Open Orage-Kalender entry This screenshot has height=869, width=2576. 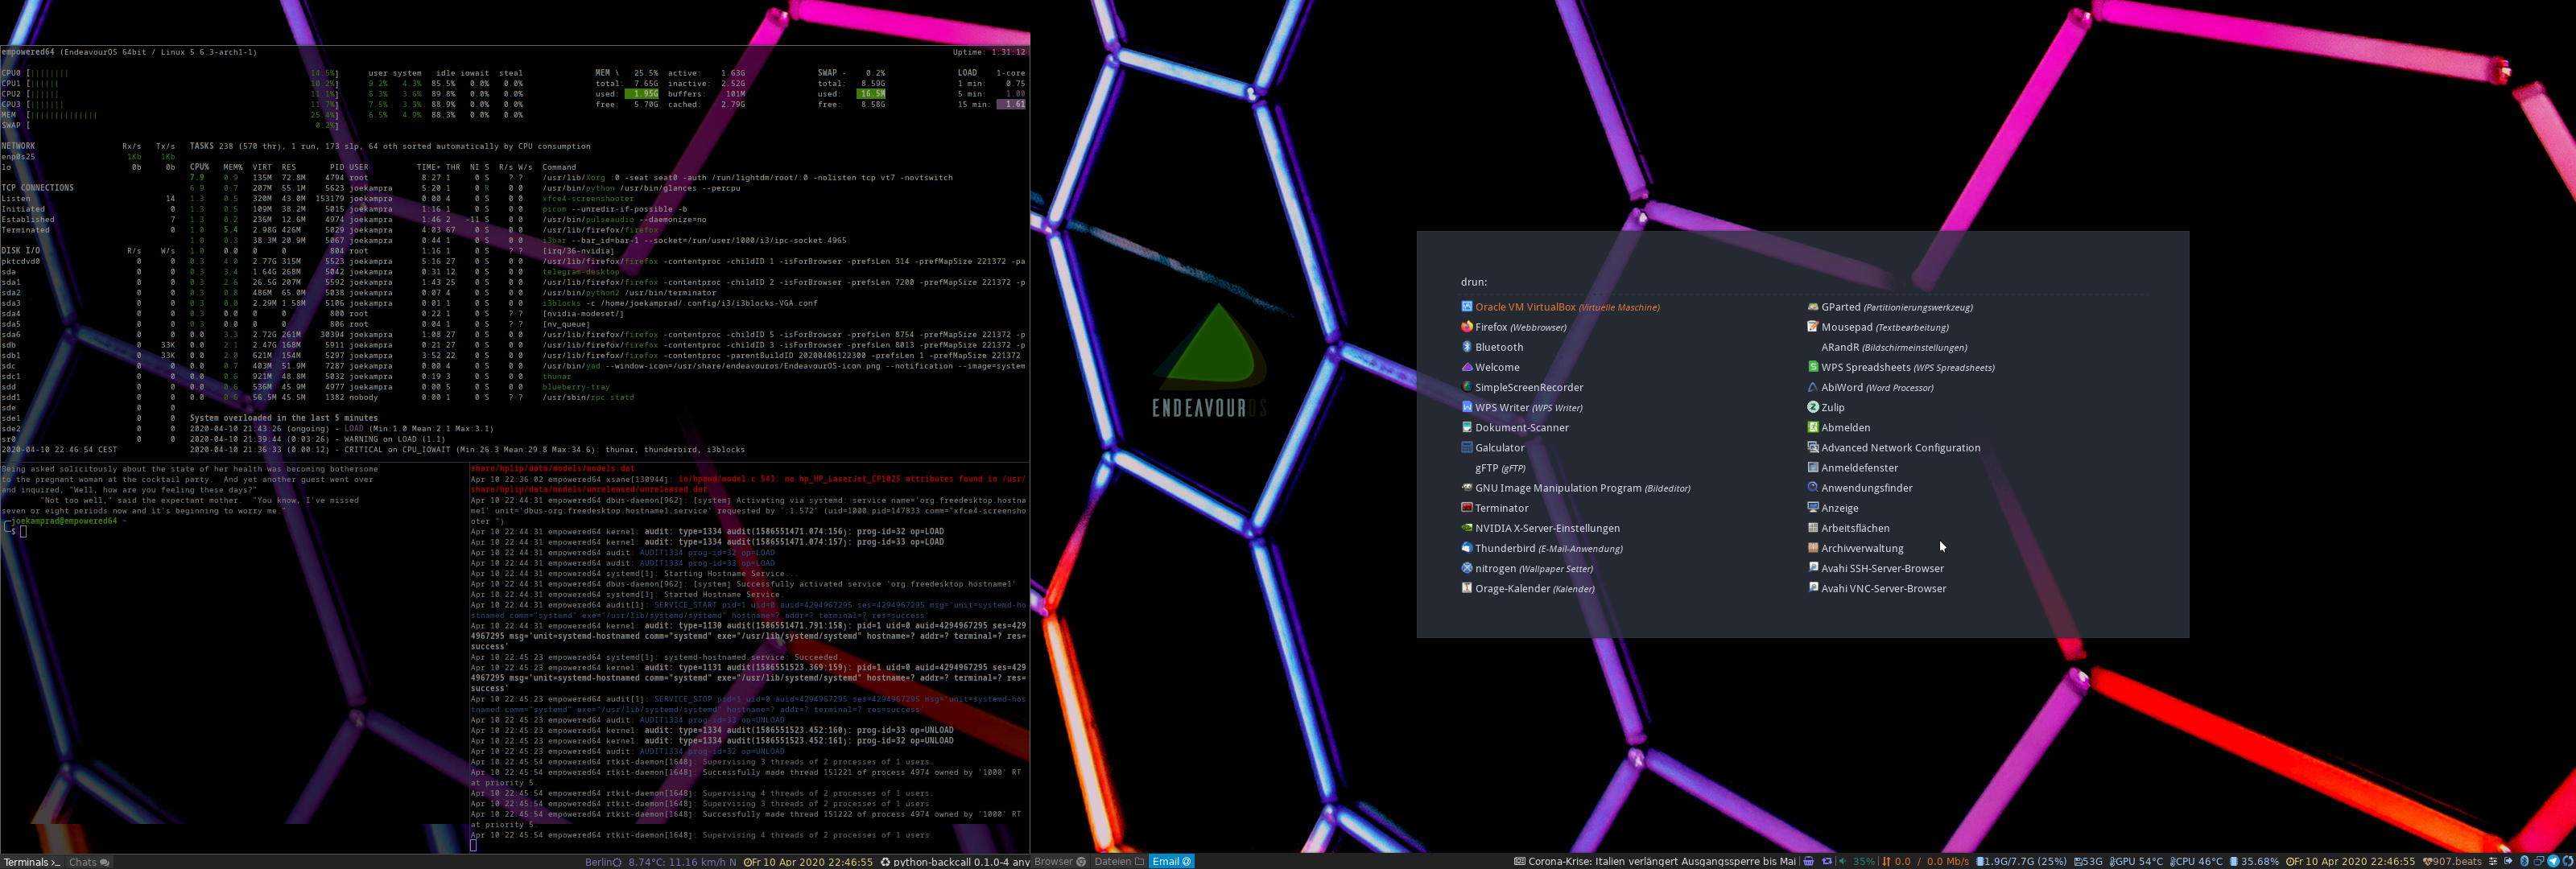[1527, 588]
